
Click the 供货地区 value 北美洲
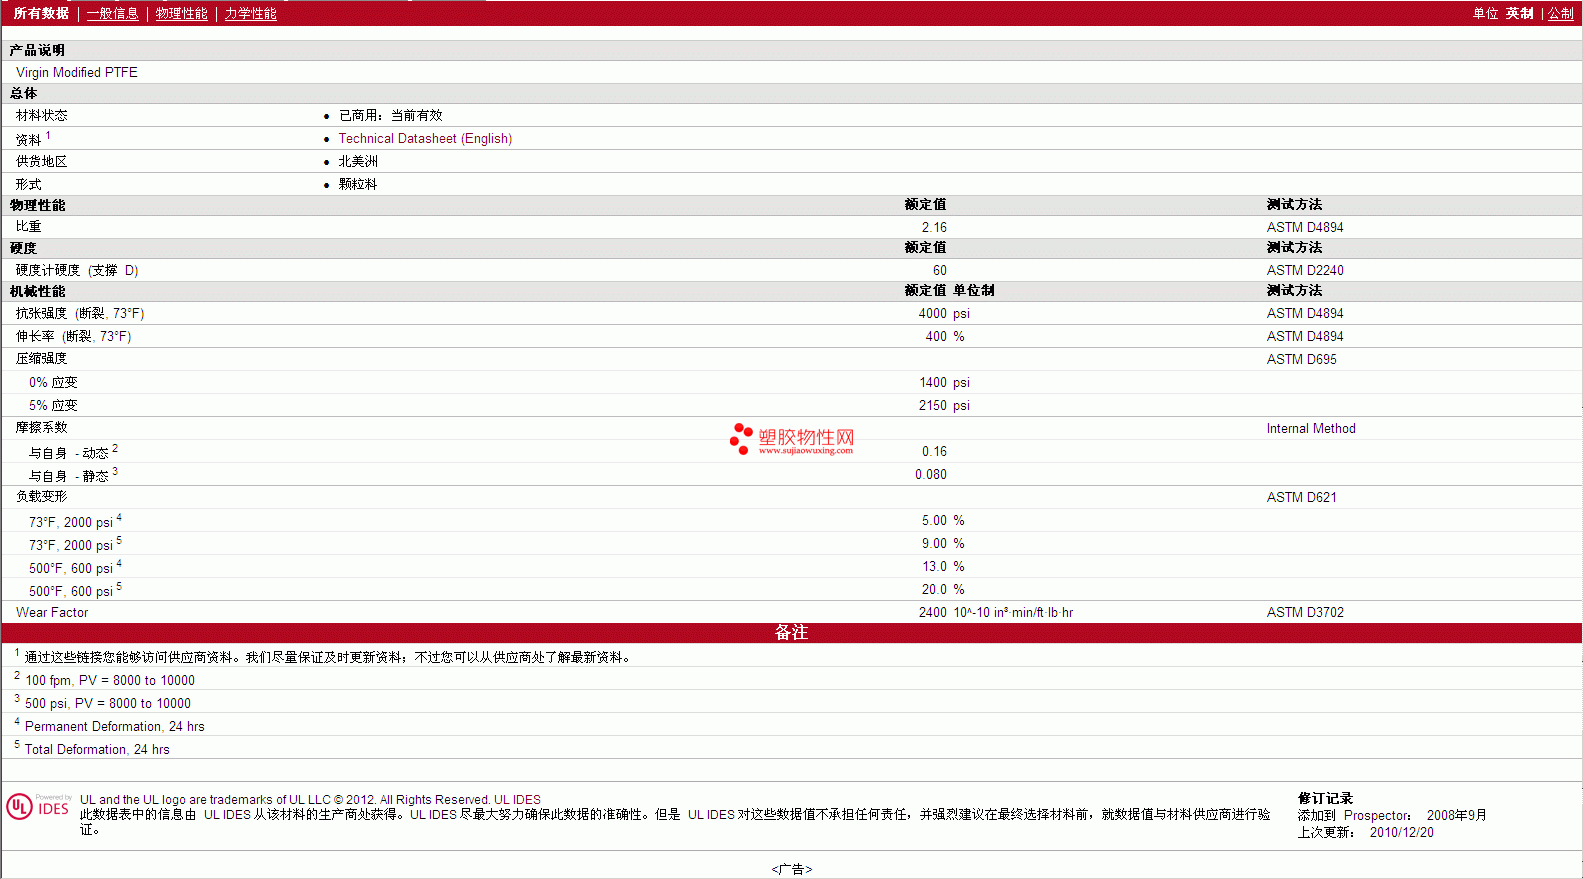[358, 161]
